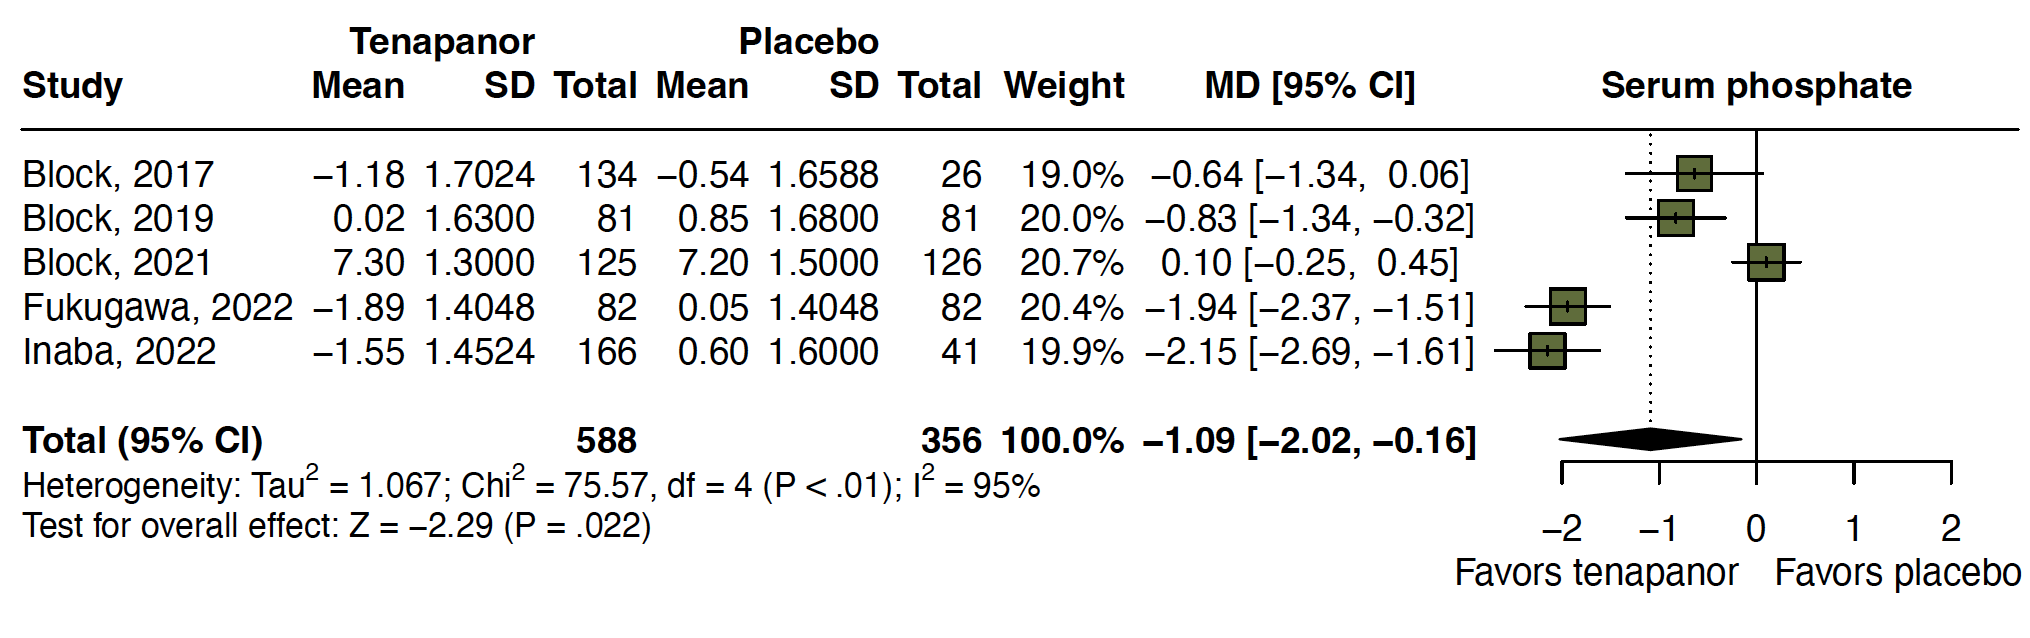The width and height of the screenshot is (2030, 638).
Task: Click the Test for overall effect line
Action: pyautogui.click(x=337, y=526)
